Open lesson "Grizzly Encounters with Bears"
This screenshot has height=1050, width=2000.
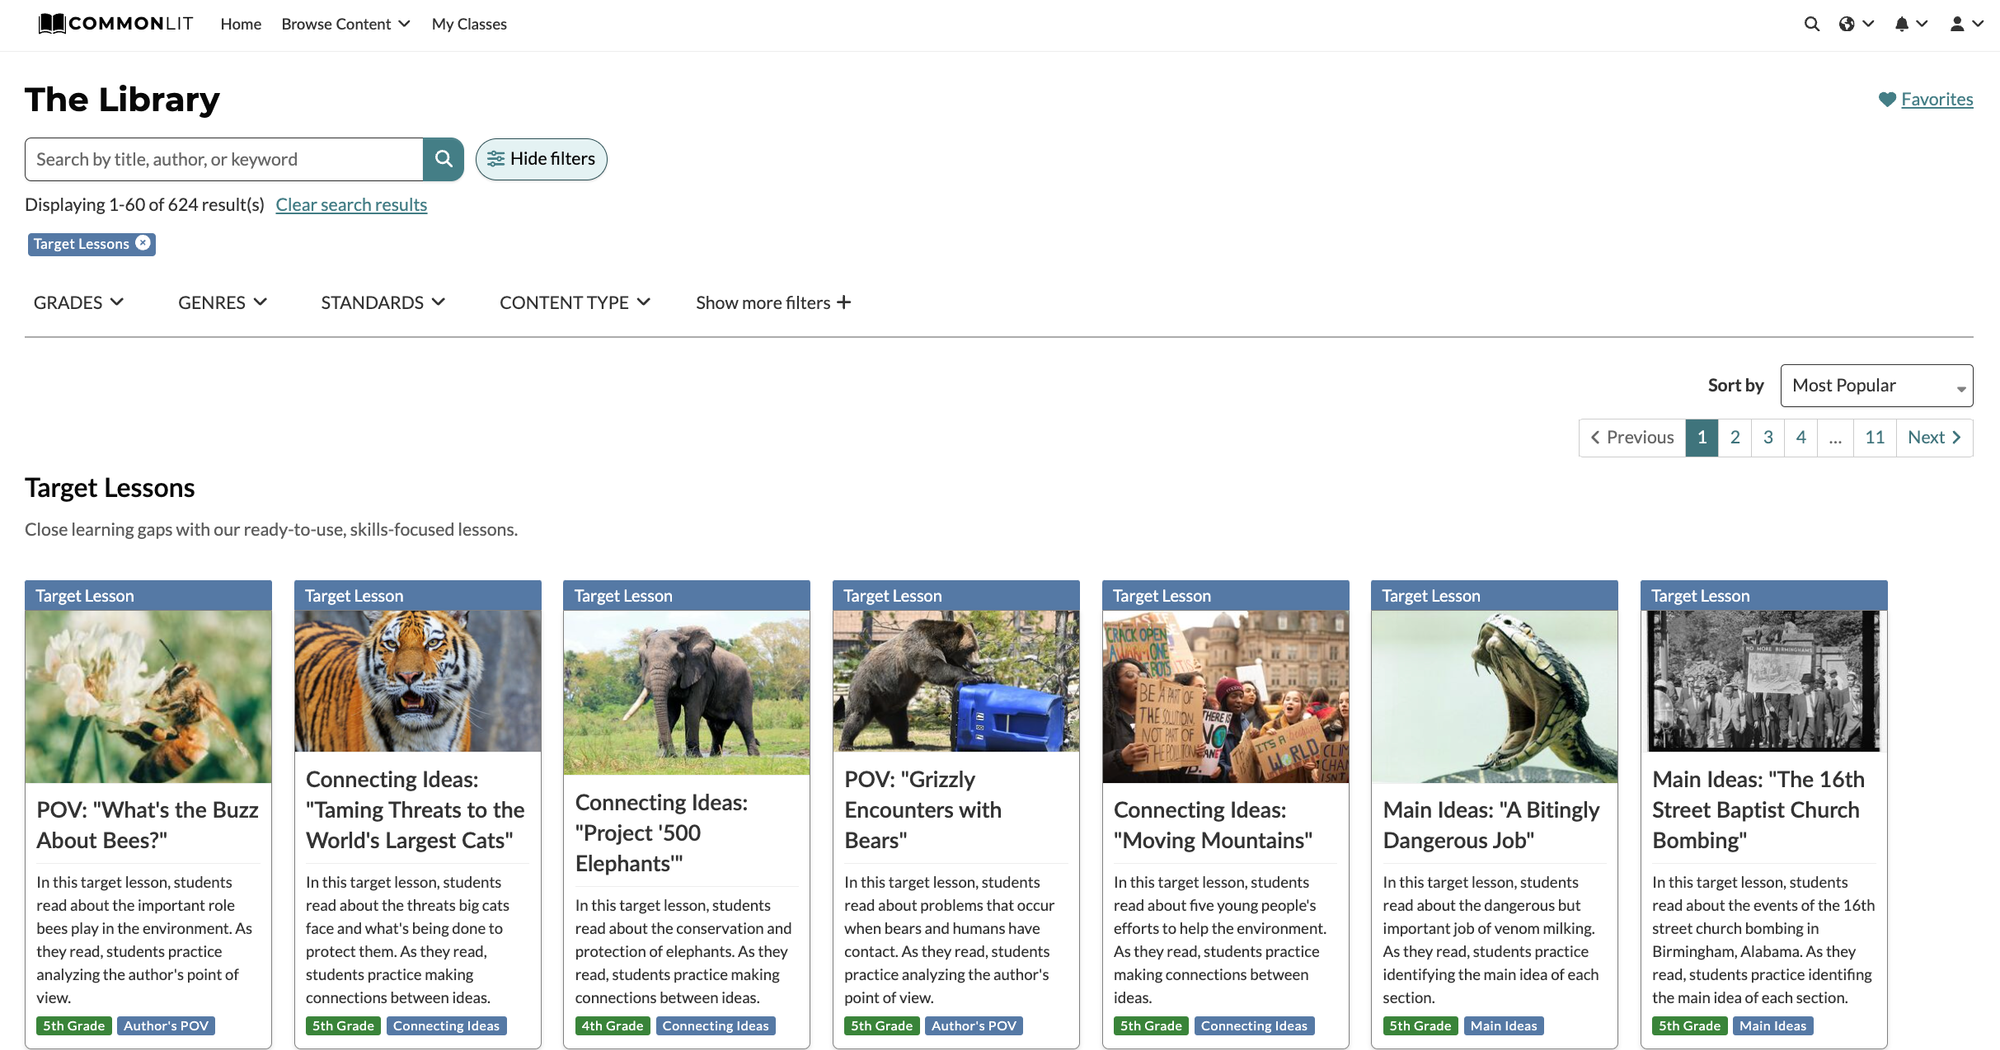923,810
